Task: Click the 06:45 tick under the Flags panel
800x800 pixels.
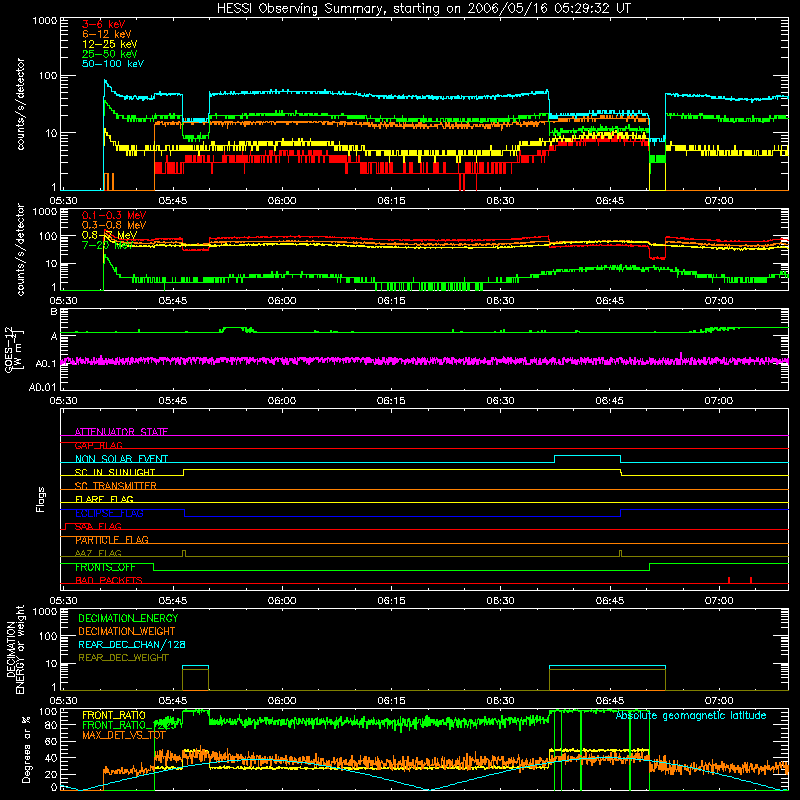Action: [x=609, y=601]
